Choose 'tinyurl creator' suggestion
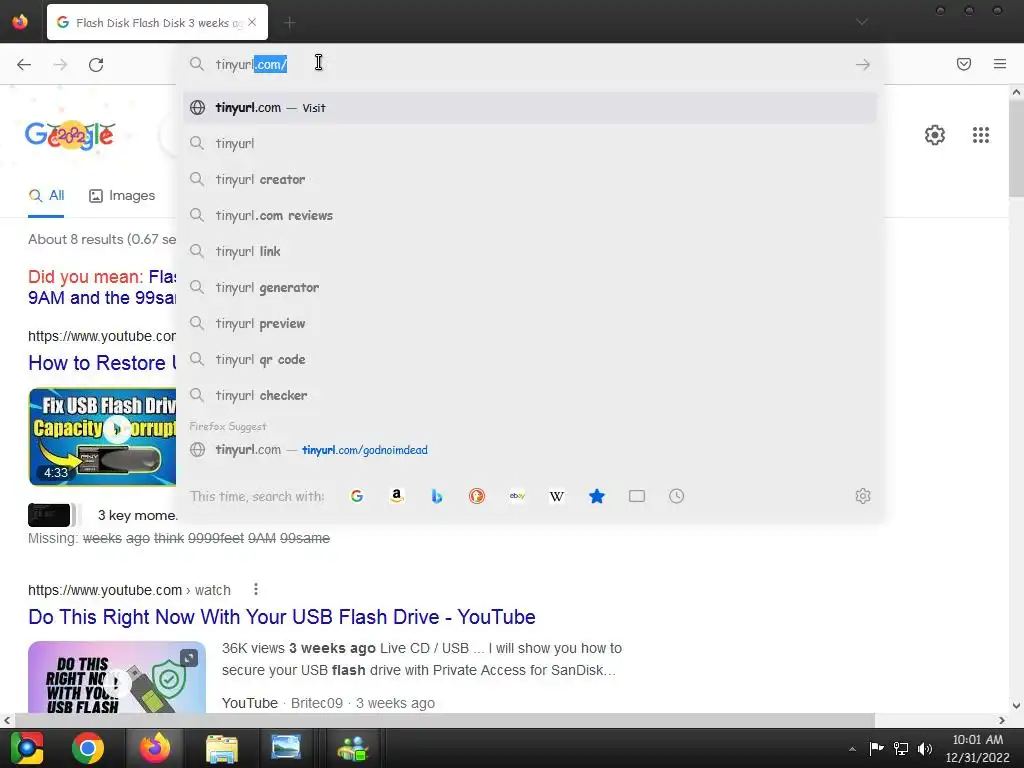This screenshot has height=768, width=1024. tap(530, 180)
